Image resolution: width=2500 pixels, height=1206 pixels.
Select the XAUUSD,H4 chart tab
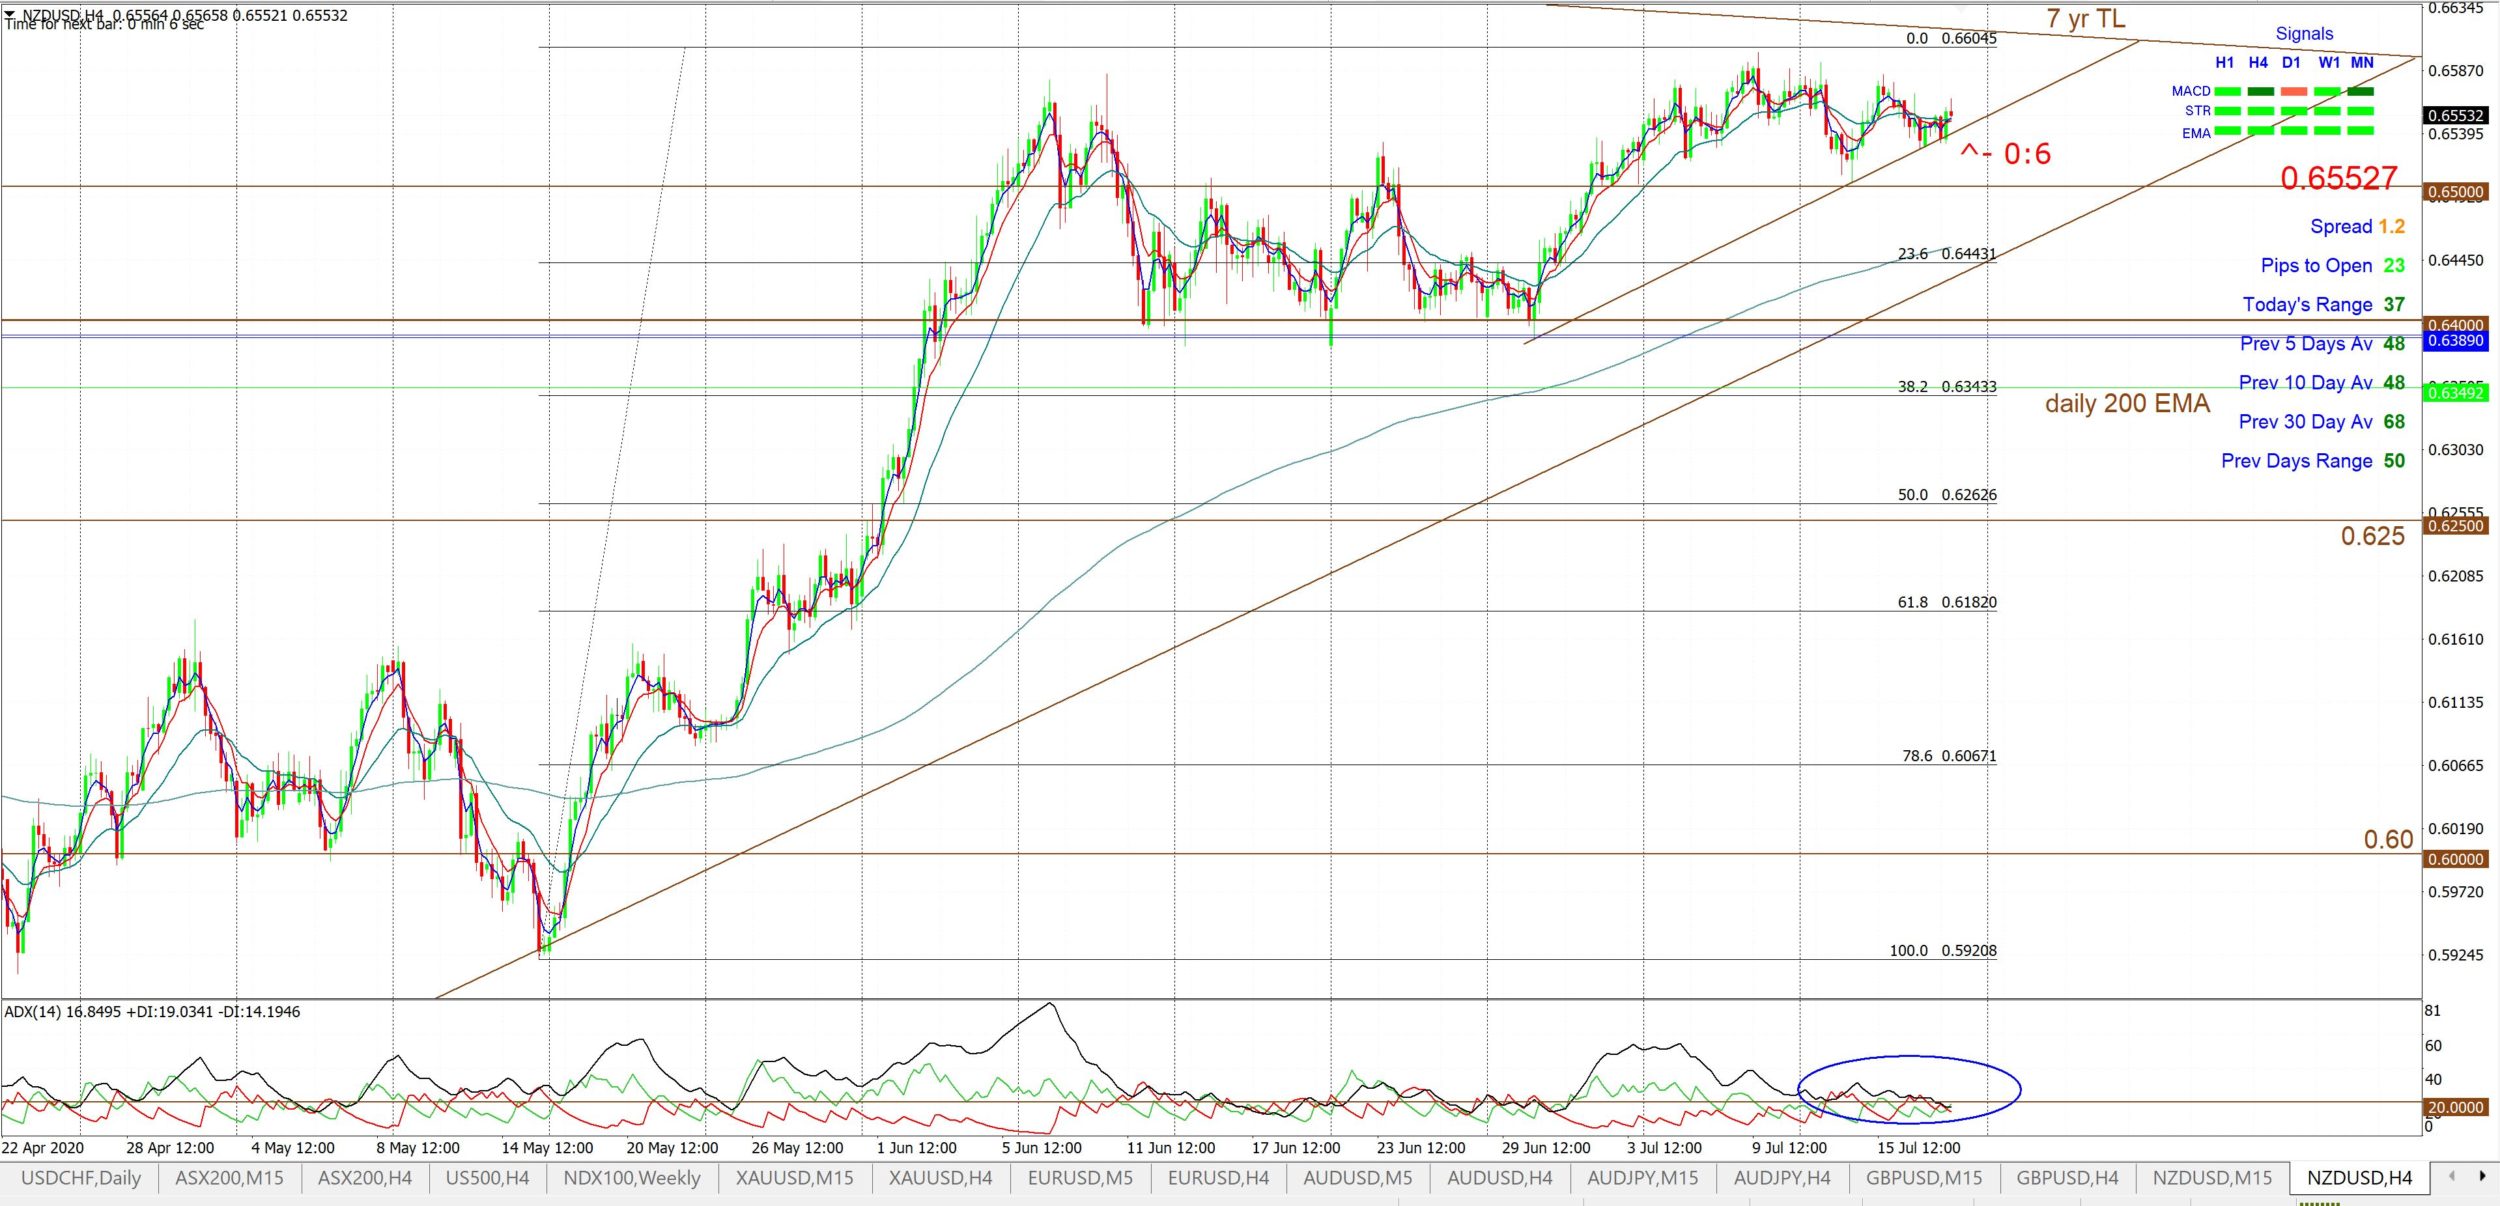click(941, 1178)
